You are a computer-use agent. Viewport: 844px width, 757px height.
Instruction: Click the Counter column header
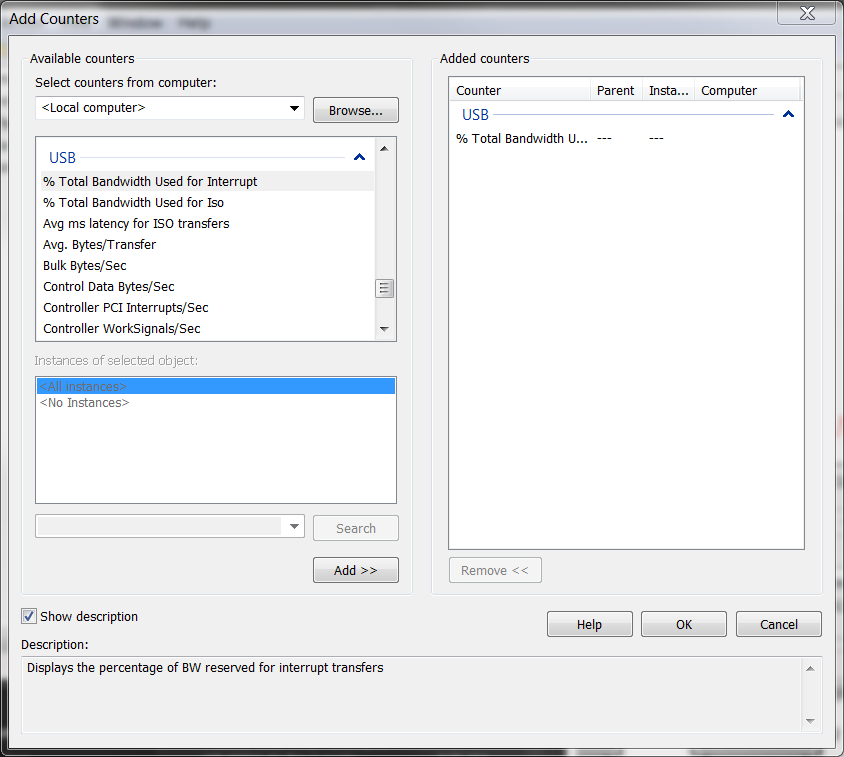[478, 90]
